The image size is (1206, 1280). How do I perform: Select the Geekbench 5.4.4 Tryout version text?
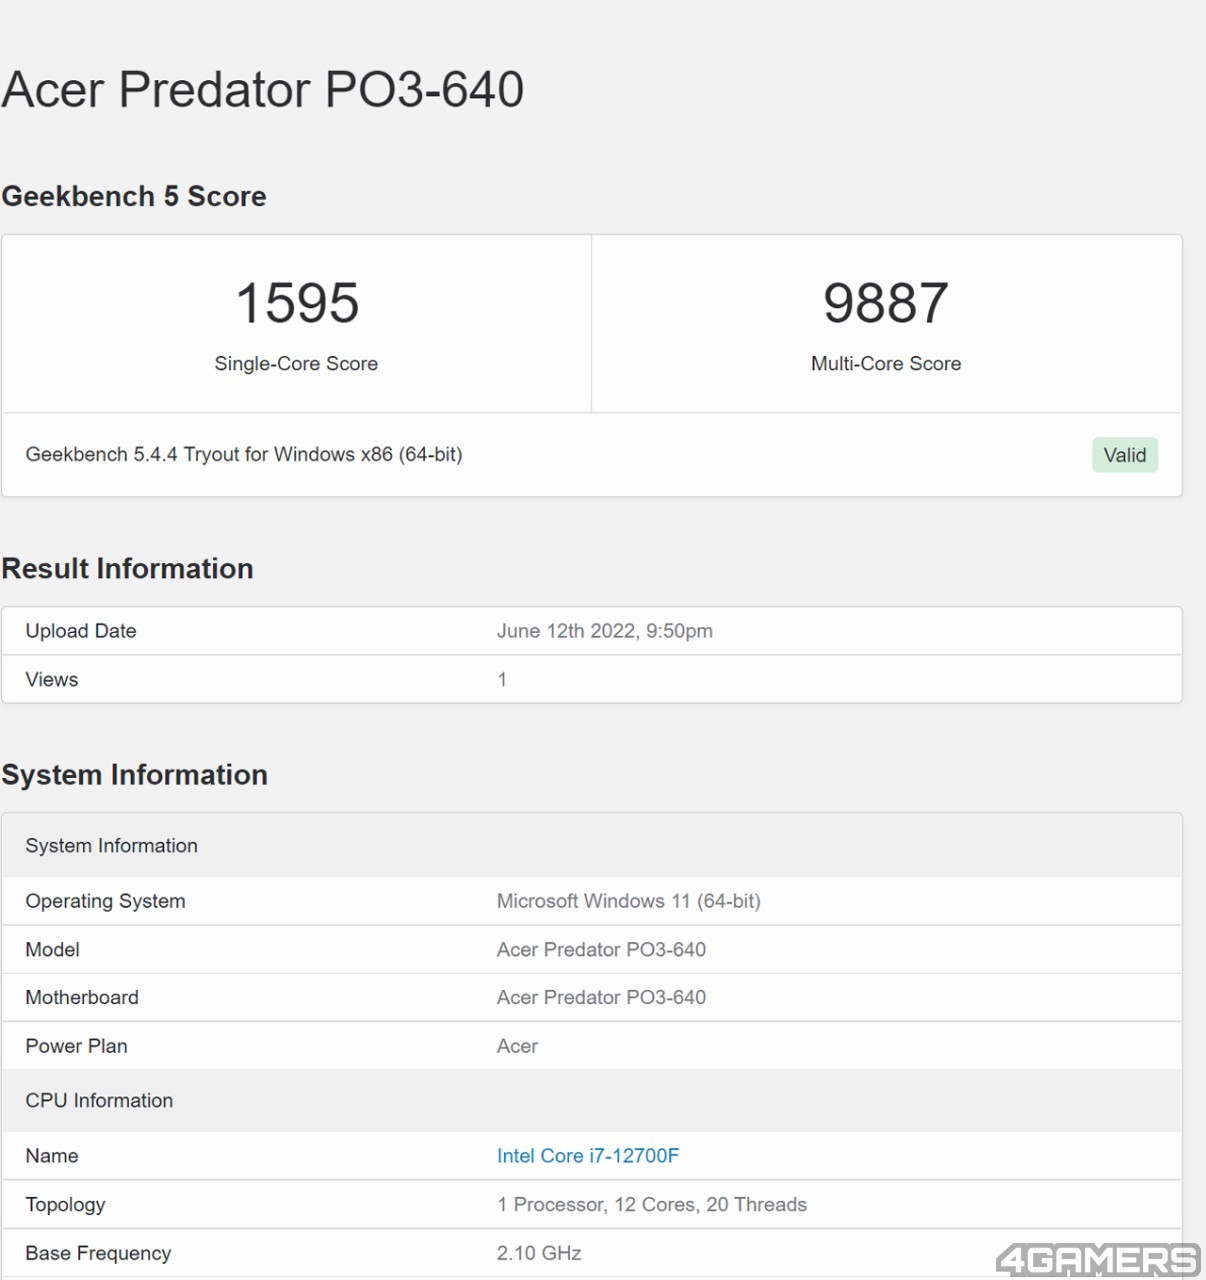pyautogui.click(x=244, y=455)
